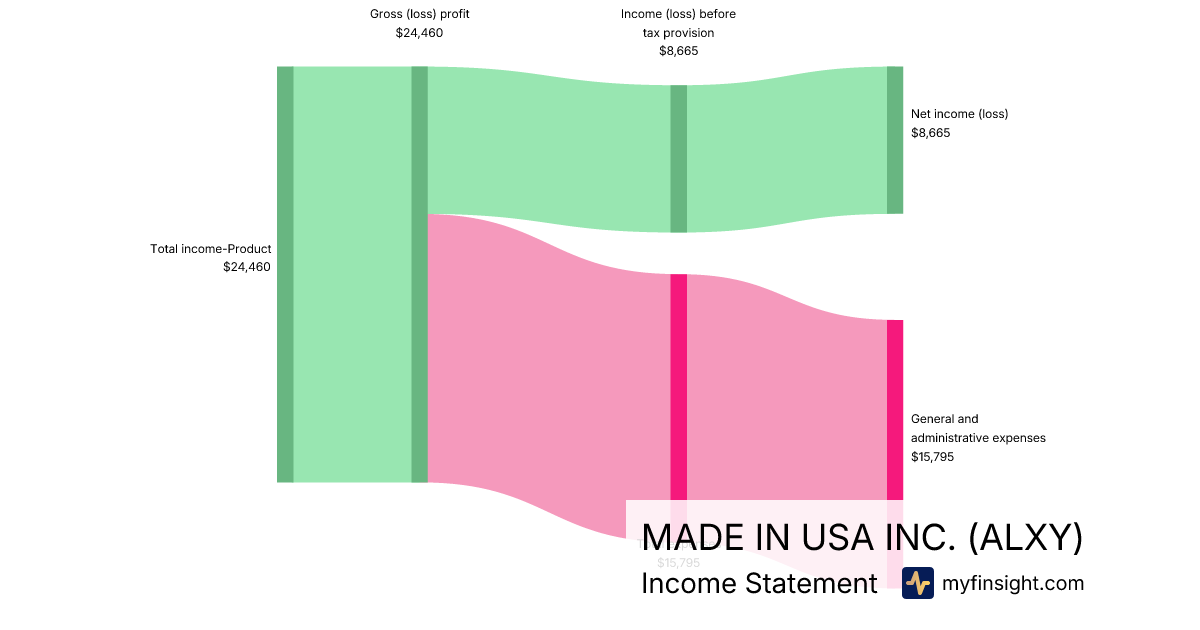Select the General and administrative expenses node bar
Image resolution: width=1200 pixels, height=630 pixels.
[x=894, y=410]
